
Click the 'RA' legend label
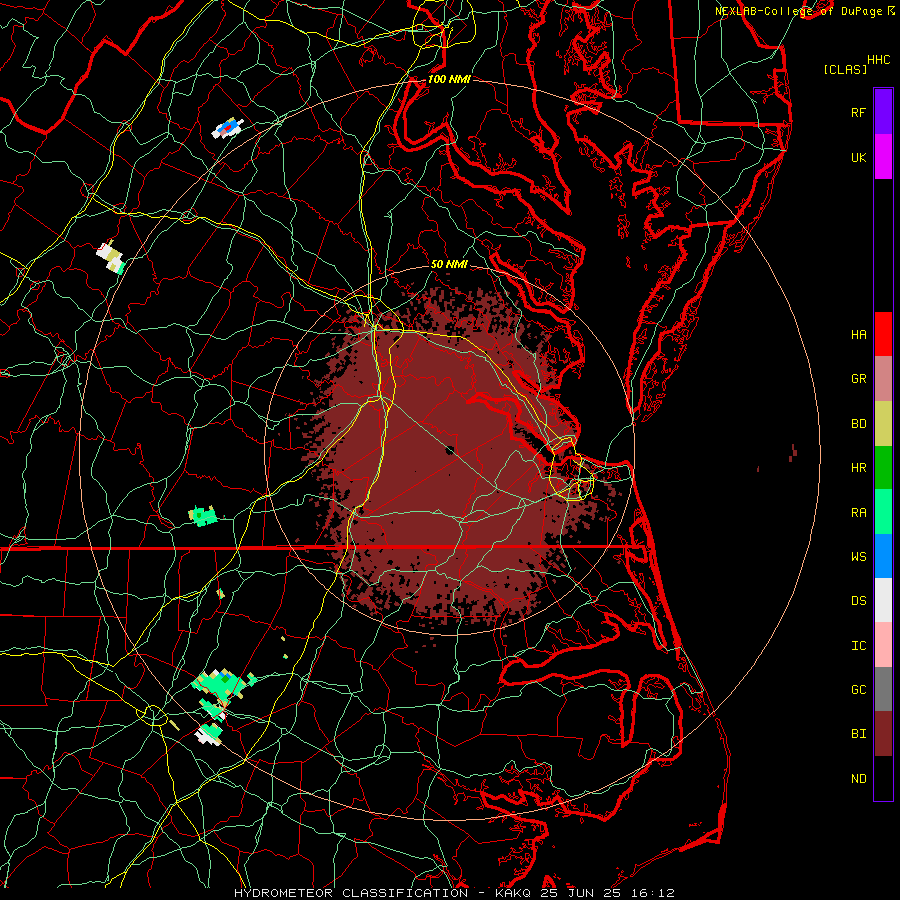(858, 513)
